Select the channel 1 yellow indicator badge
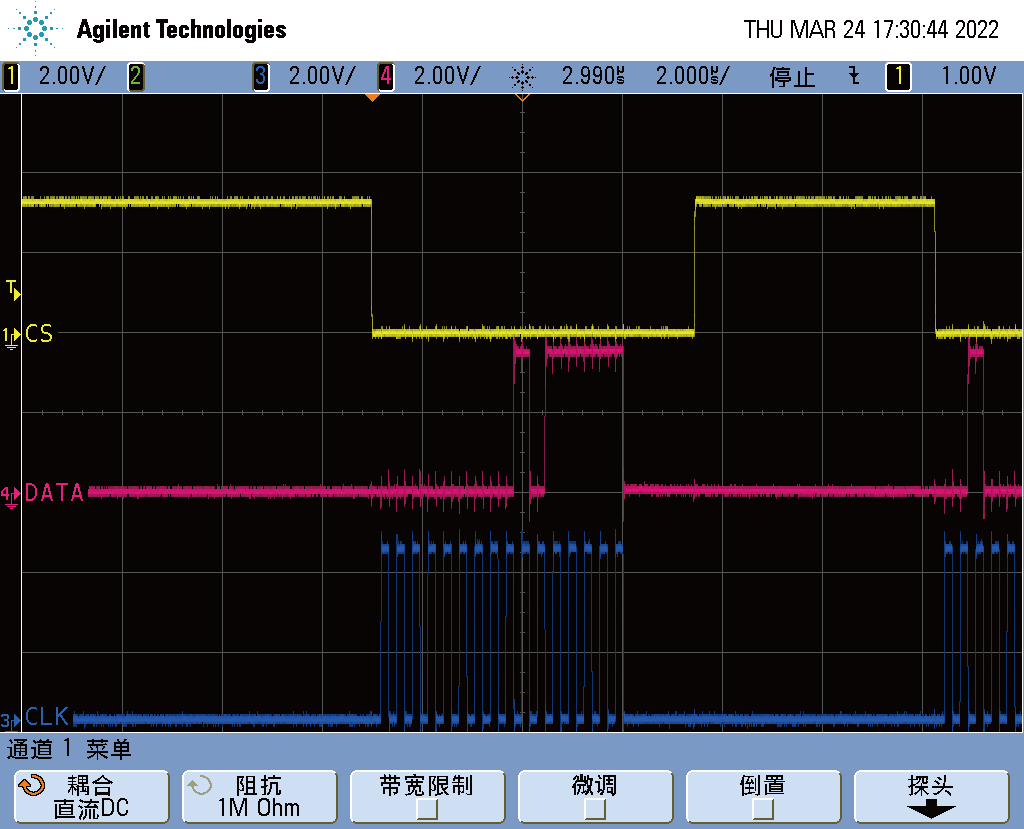 pyautogui.click(x=11, y=76)
